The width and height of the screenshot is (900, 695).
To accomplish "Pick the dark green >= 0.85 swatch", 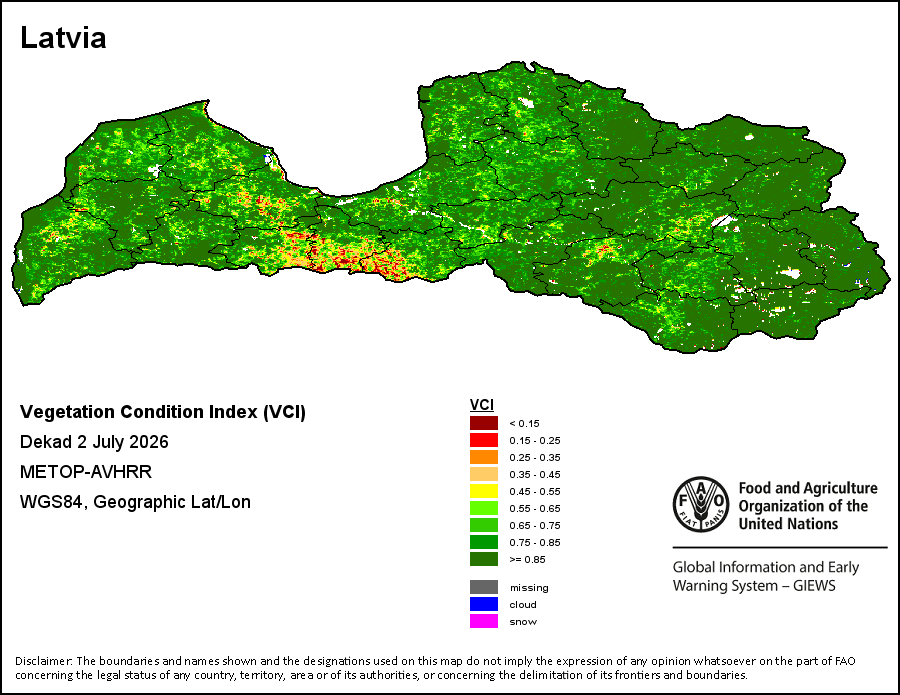I will coord(484,559).
